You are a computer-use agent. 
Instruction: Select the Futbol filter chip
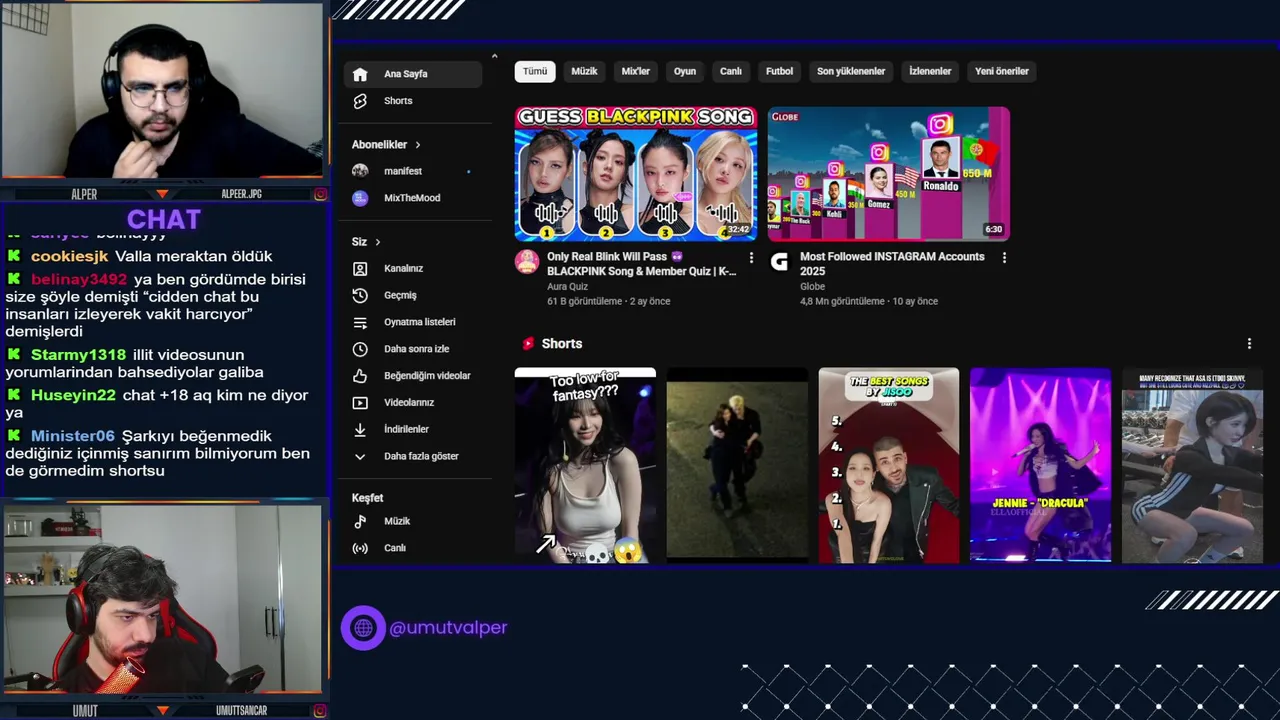click(x=780, y=71)
